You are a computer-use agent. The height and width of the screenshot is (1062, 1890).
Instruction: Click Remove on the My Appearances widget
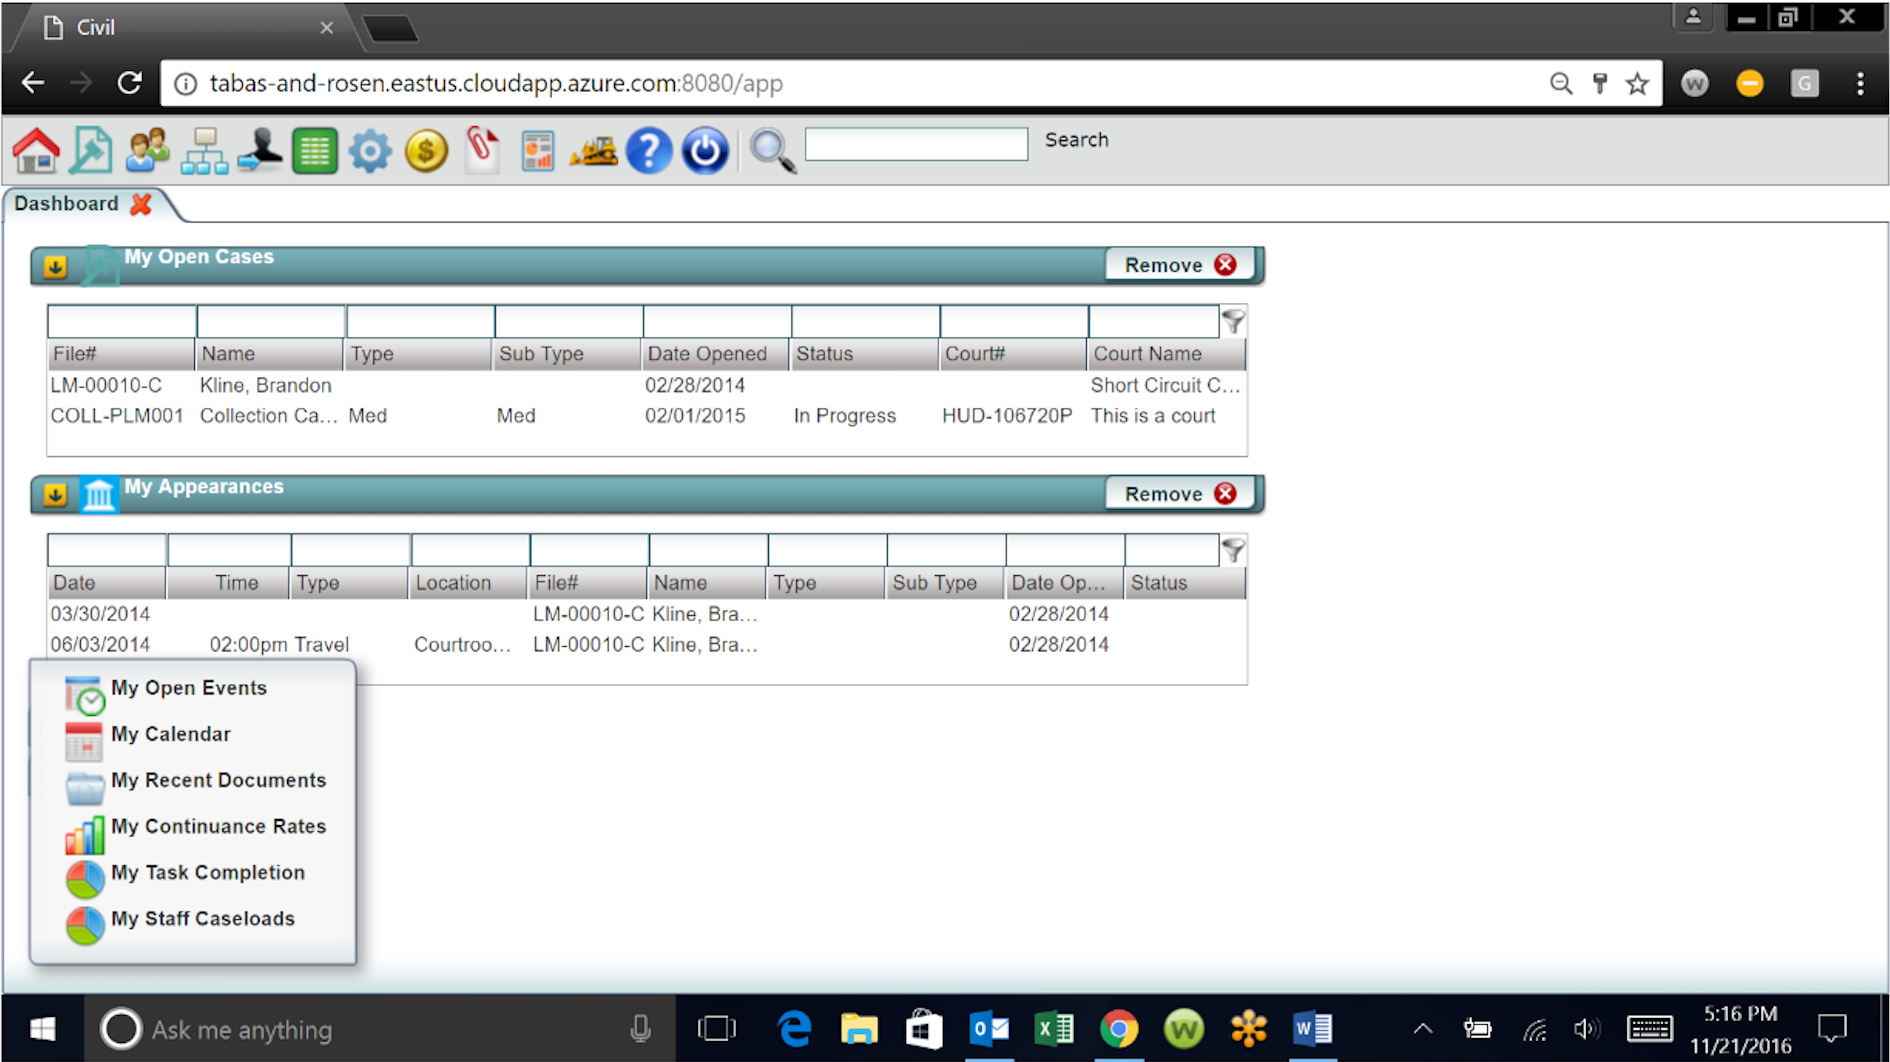tap(1178, 493)
